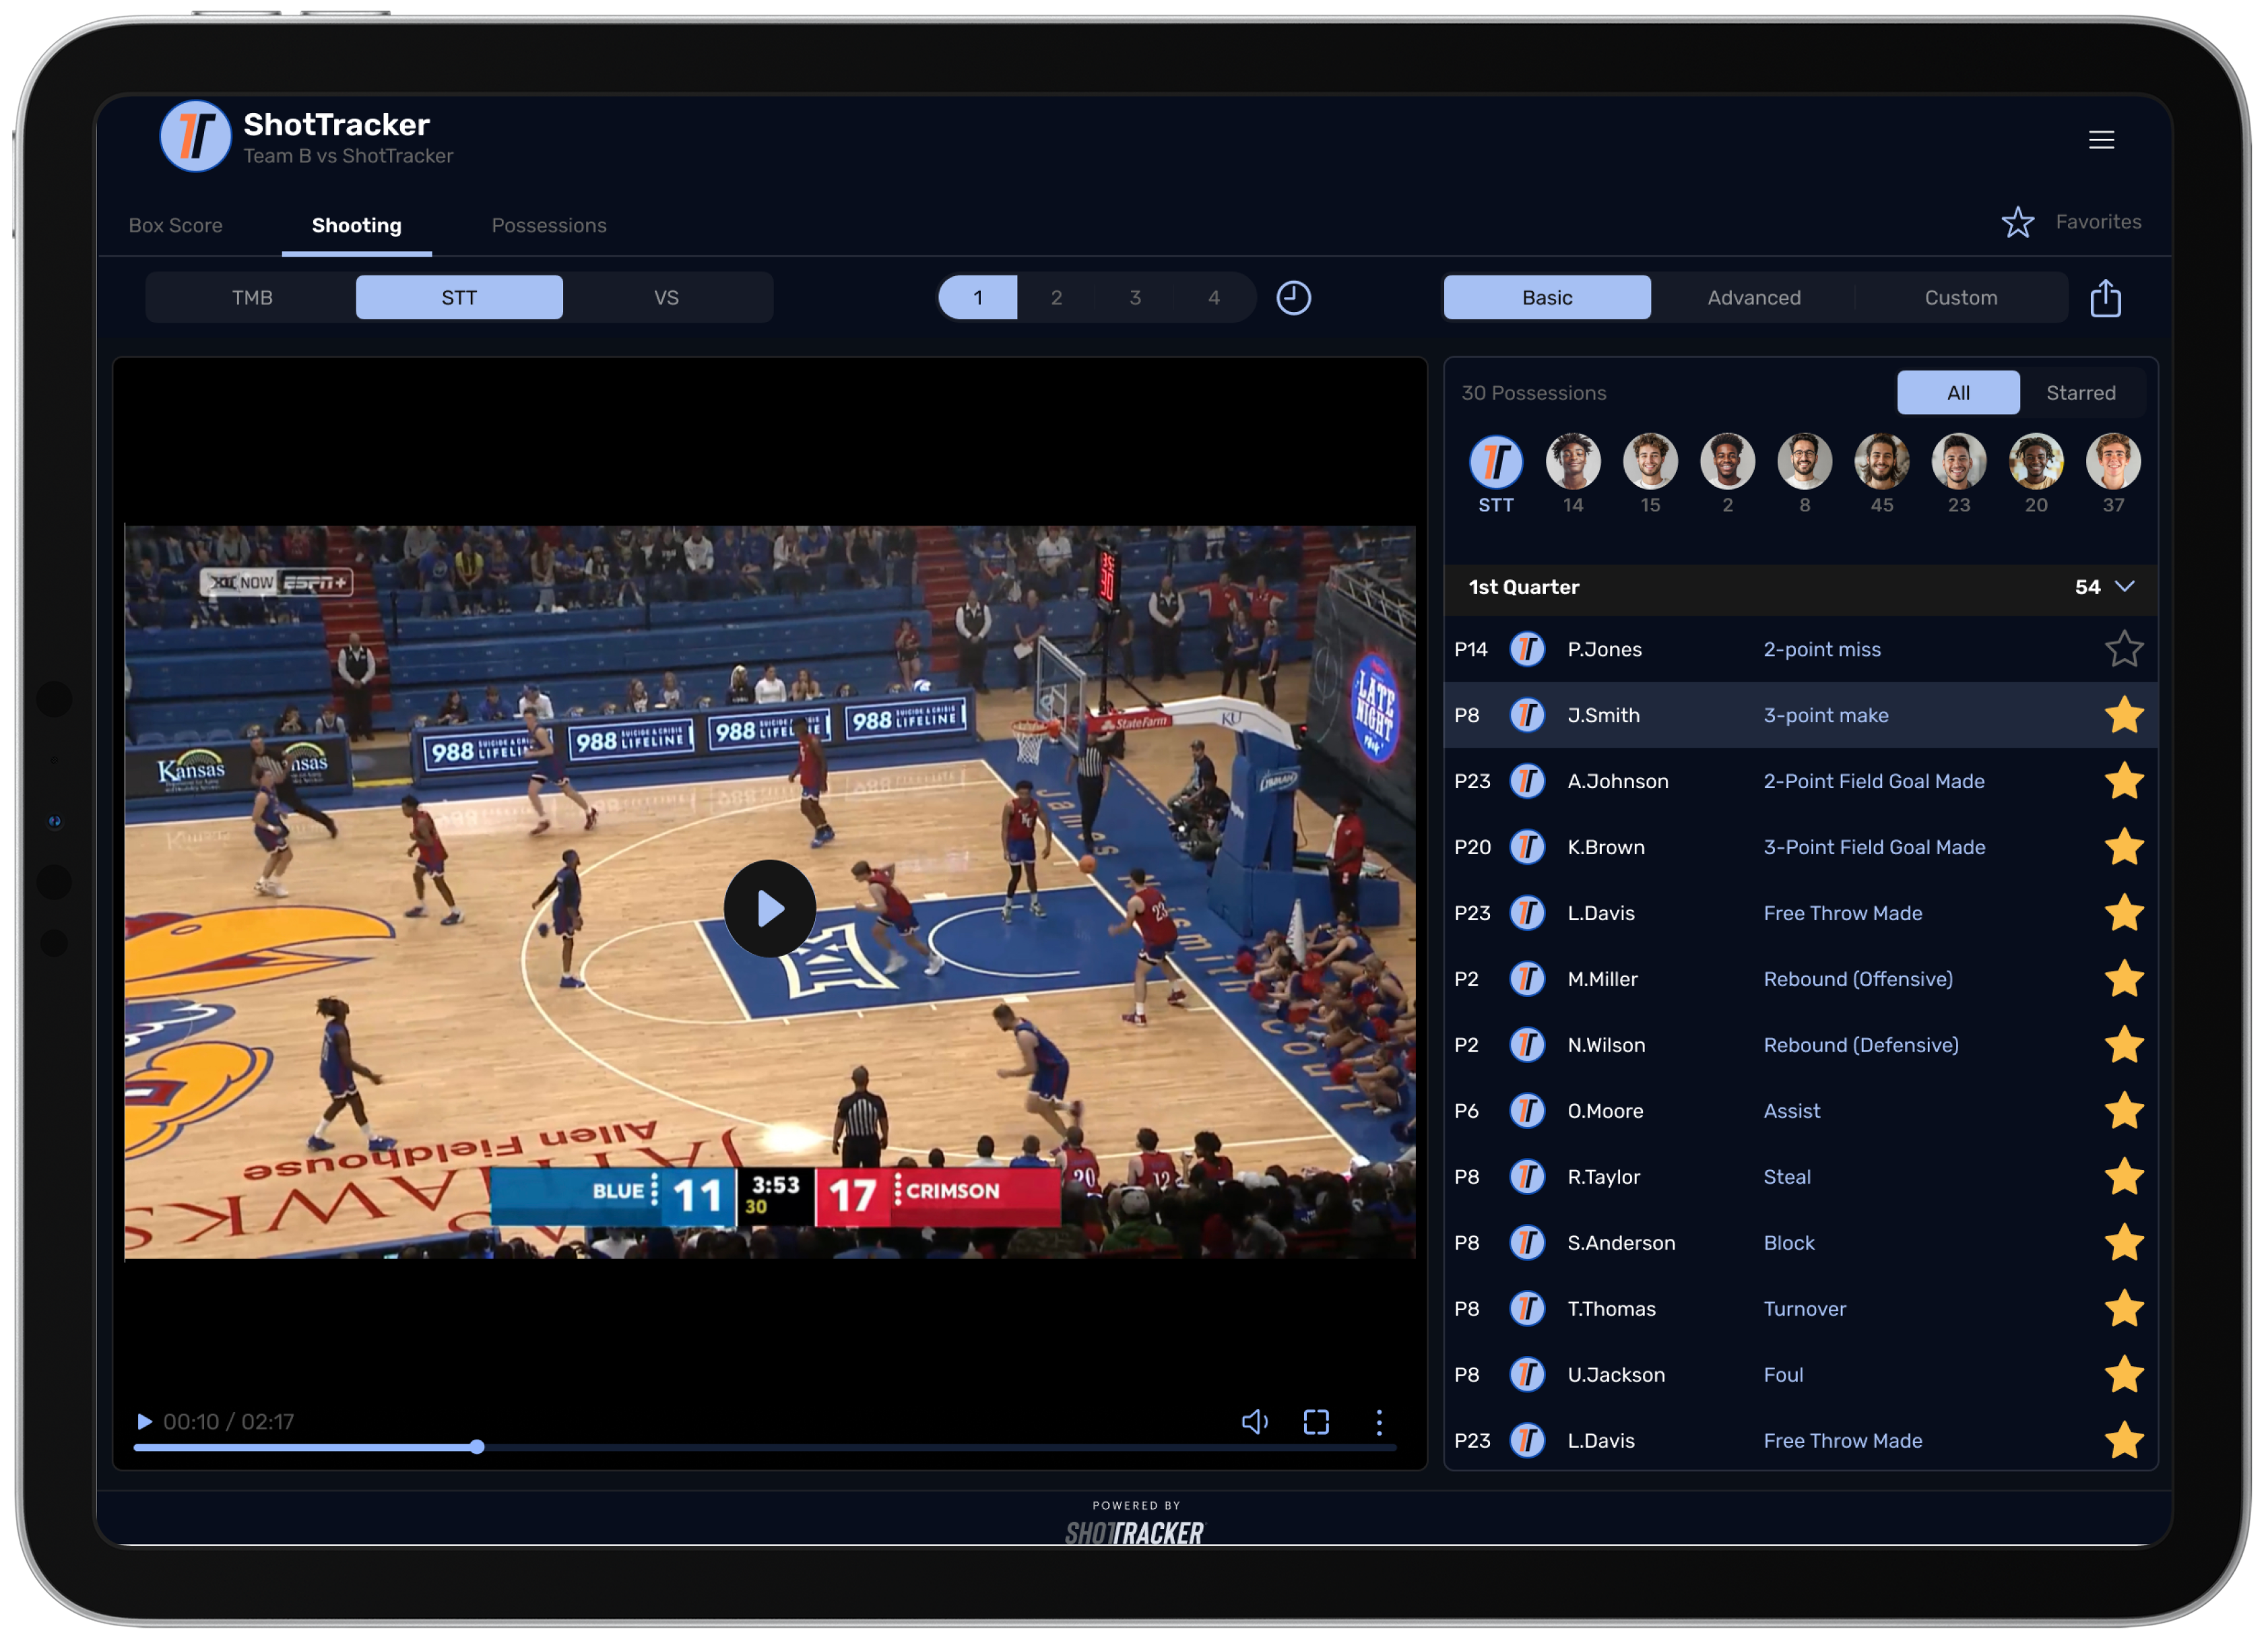Filter by player 45 avatar
Image resolution: width=2268 pixels, height=1643 pixels.
[1881, 461]
